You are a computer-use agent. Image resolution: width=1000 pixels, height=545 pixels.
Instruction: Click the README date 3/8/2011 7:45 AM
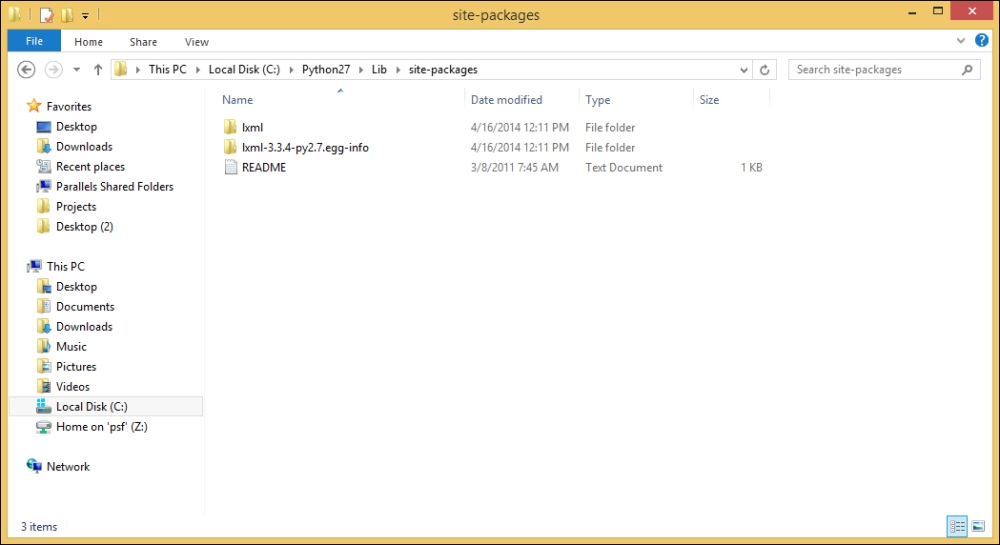pyautogui.click(x=515, y=168)
